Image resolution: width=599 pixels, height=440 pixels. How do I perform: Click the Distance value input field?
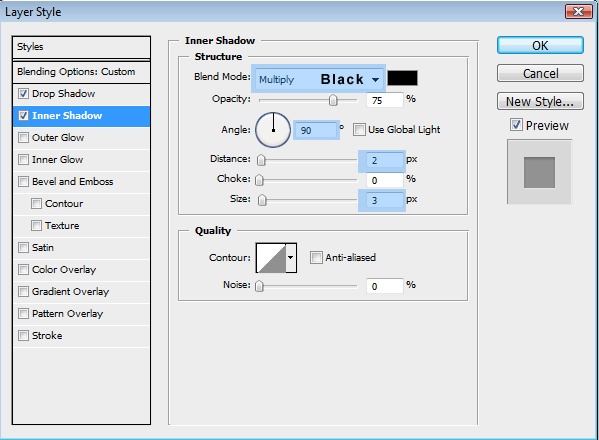click(x=384, y=160)
